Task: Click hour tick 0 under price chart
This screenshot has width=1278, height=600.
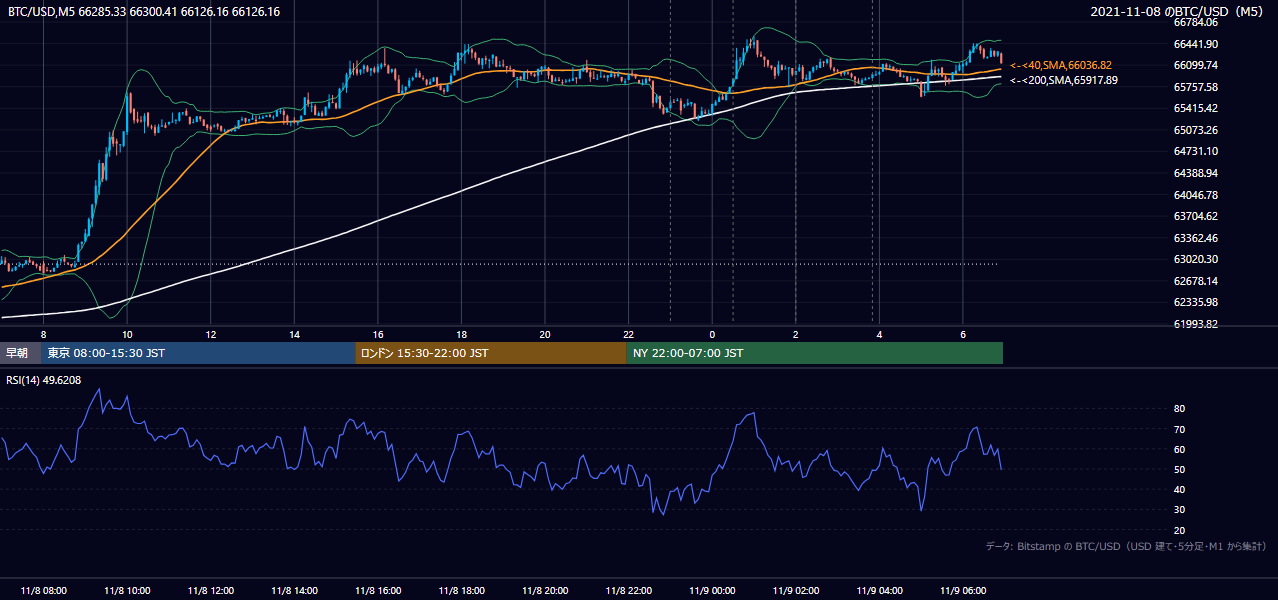Action: (x=712, y=334)
